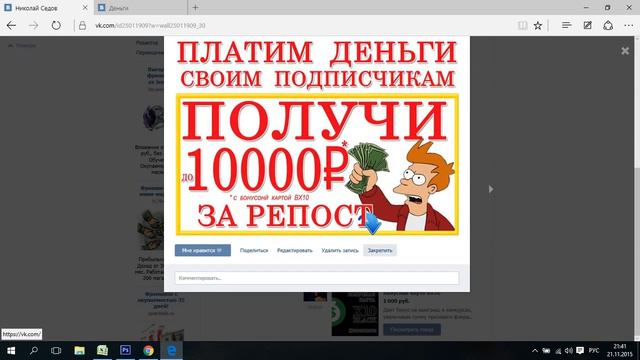Open Task View on the taskbar
The height and width of the screenshot is (360, 640).
pos(56,351)
